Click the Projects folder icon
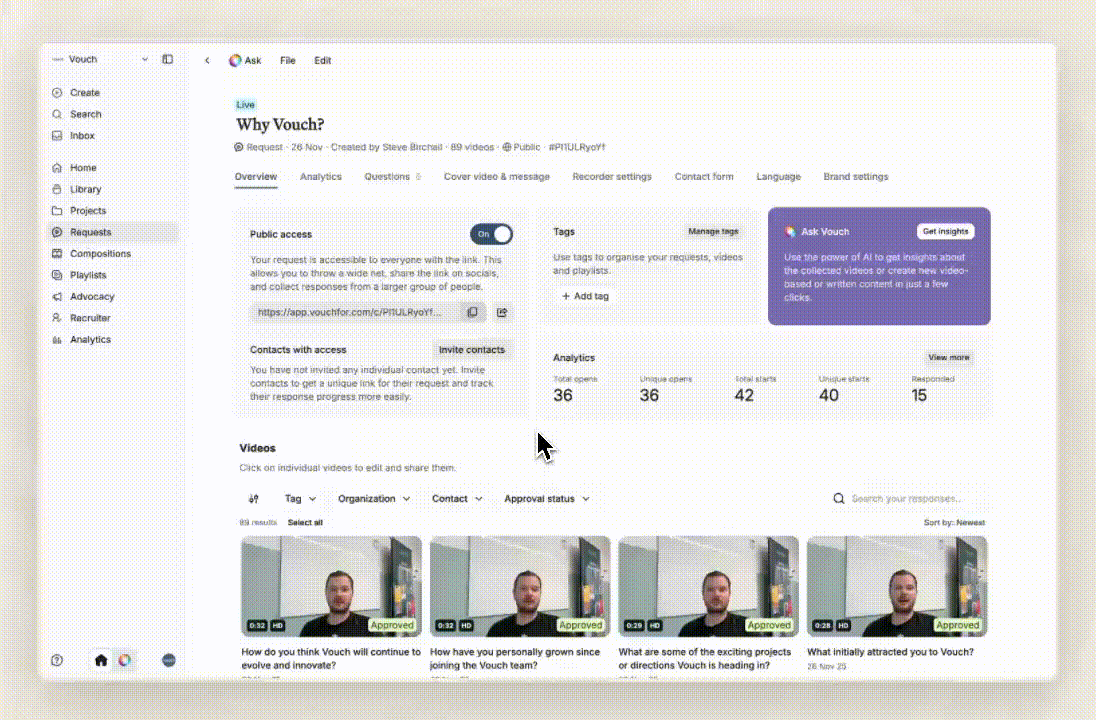 57,210
